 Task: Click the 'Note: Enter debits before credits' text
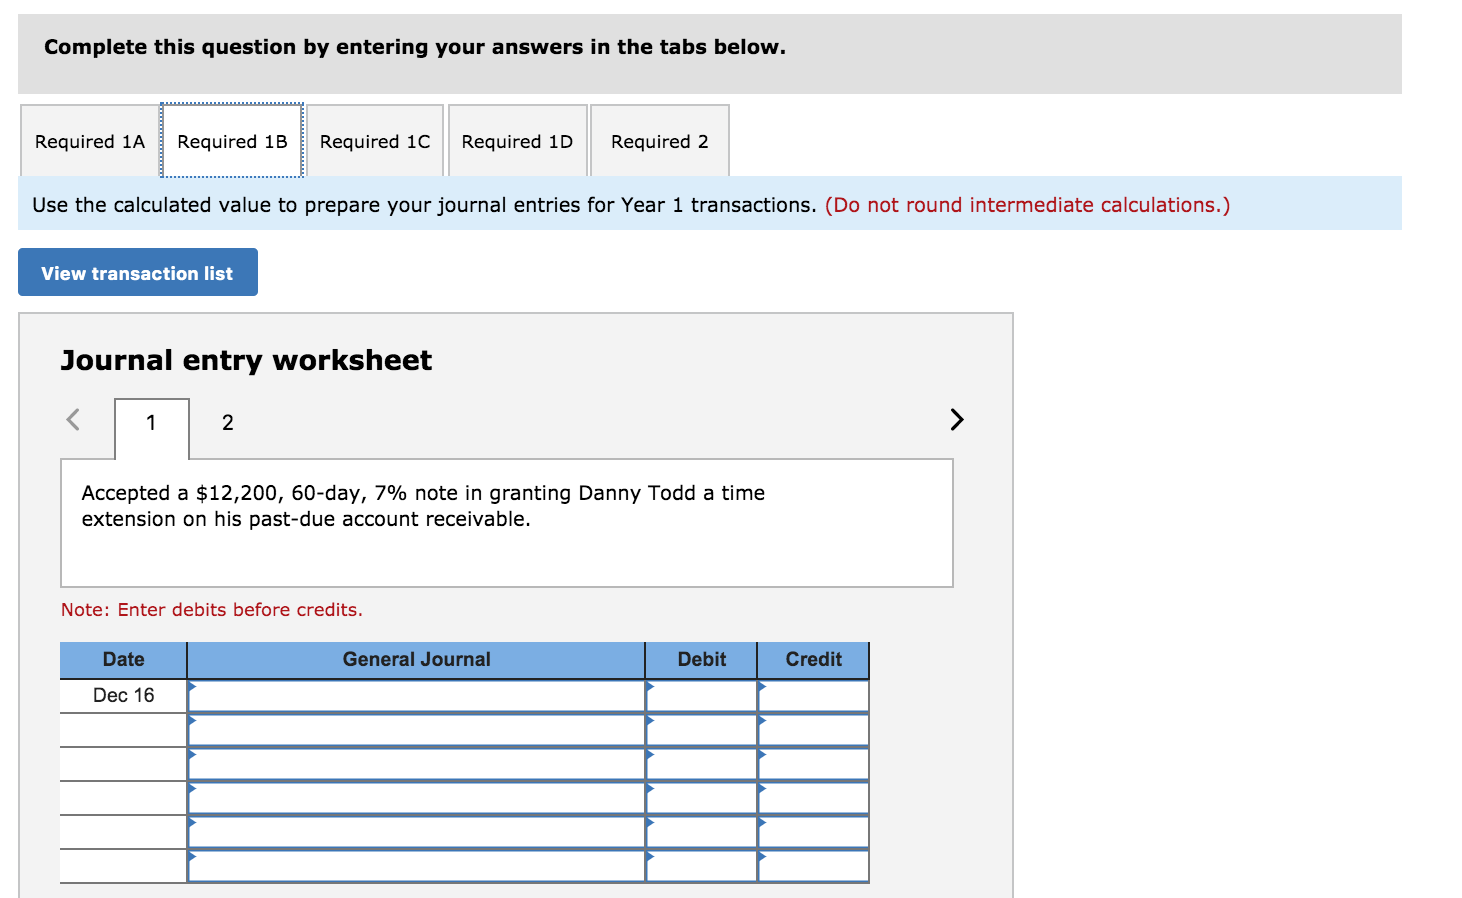point(212,609)
